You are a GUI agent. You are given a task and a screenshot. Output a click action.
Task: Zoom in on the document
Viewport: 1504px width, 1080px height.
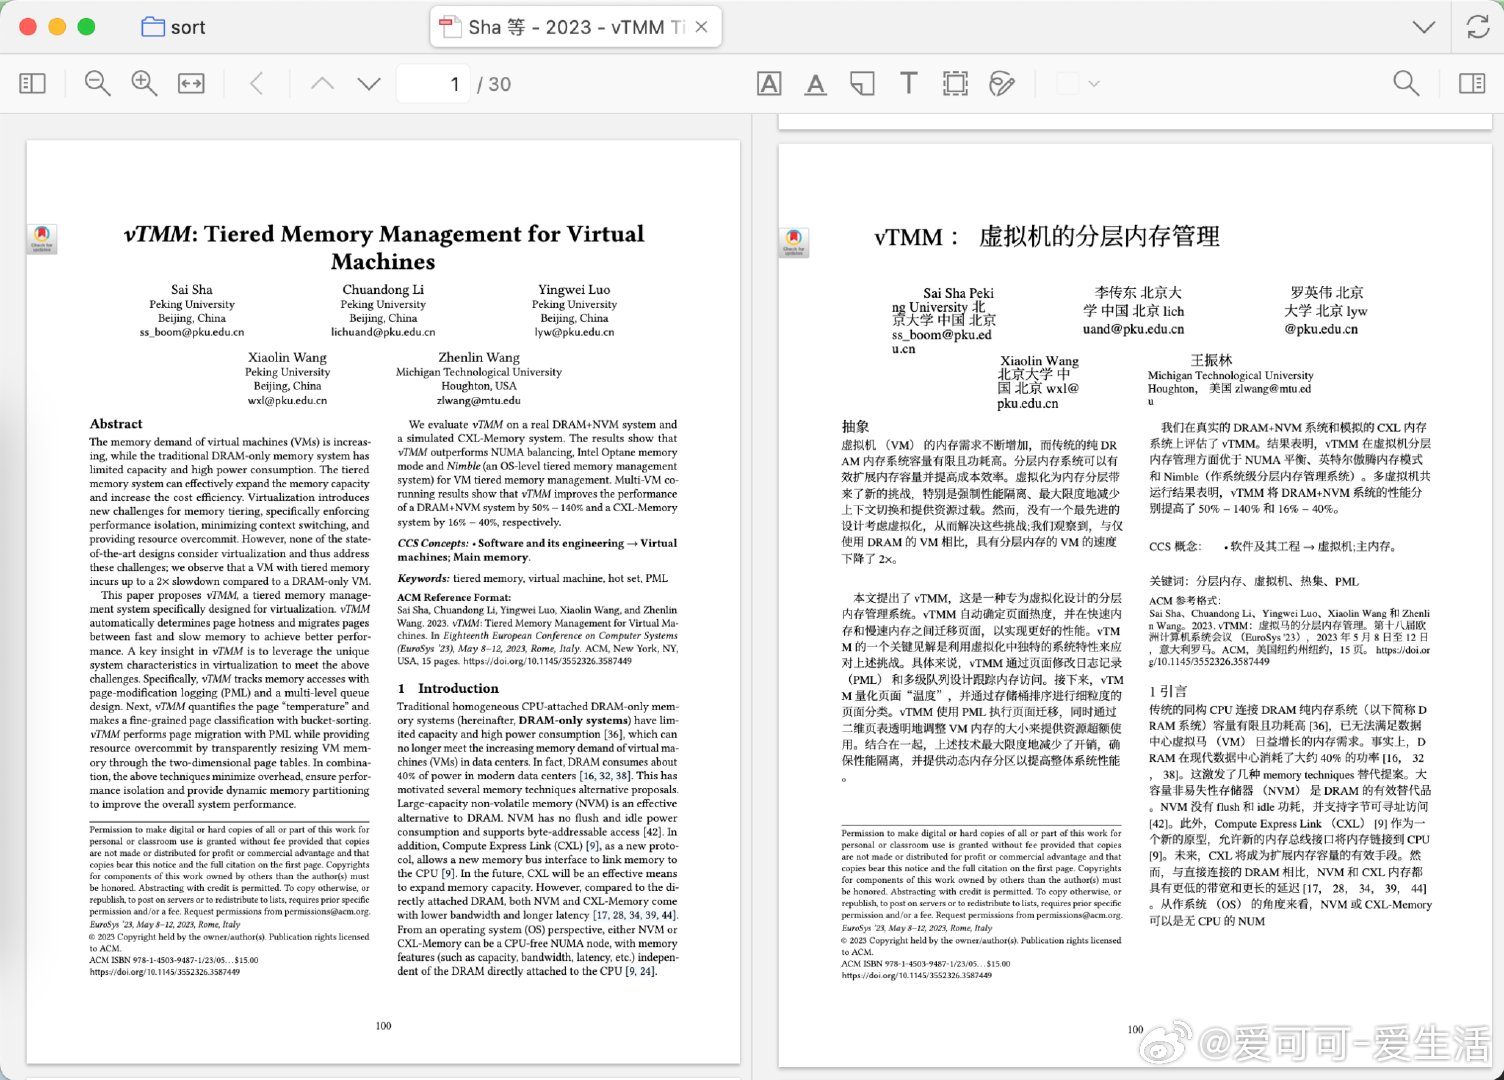(144, 84)
